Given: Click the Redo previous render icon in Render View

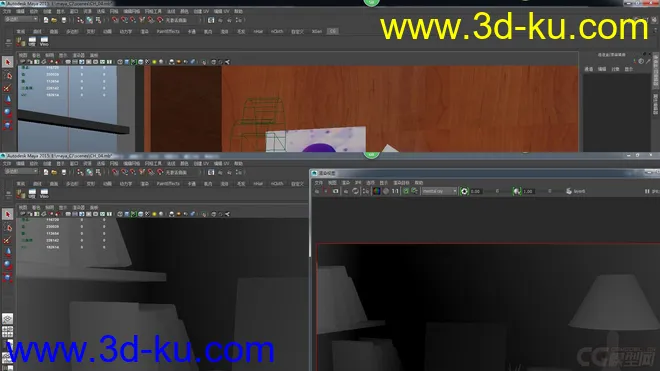Looking at the screenshot, I should [317, 191].
